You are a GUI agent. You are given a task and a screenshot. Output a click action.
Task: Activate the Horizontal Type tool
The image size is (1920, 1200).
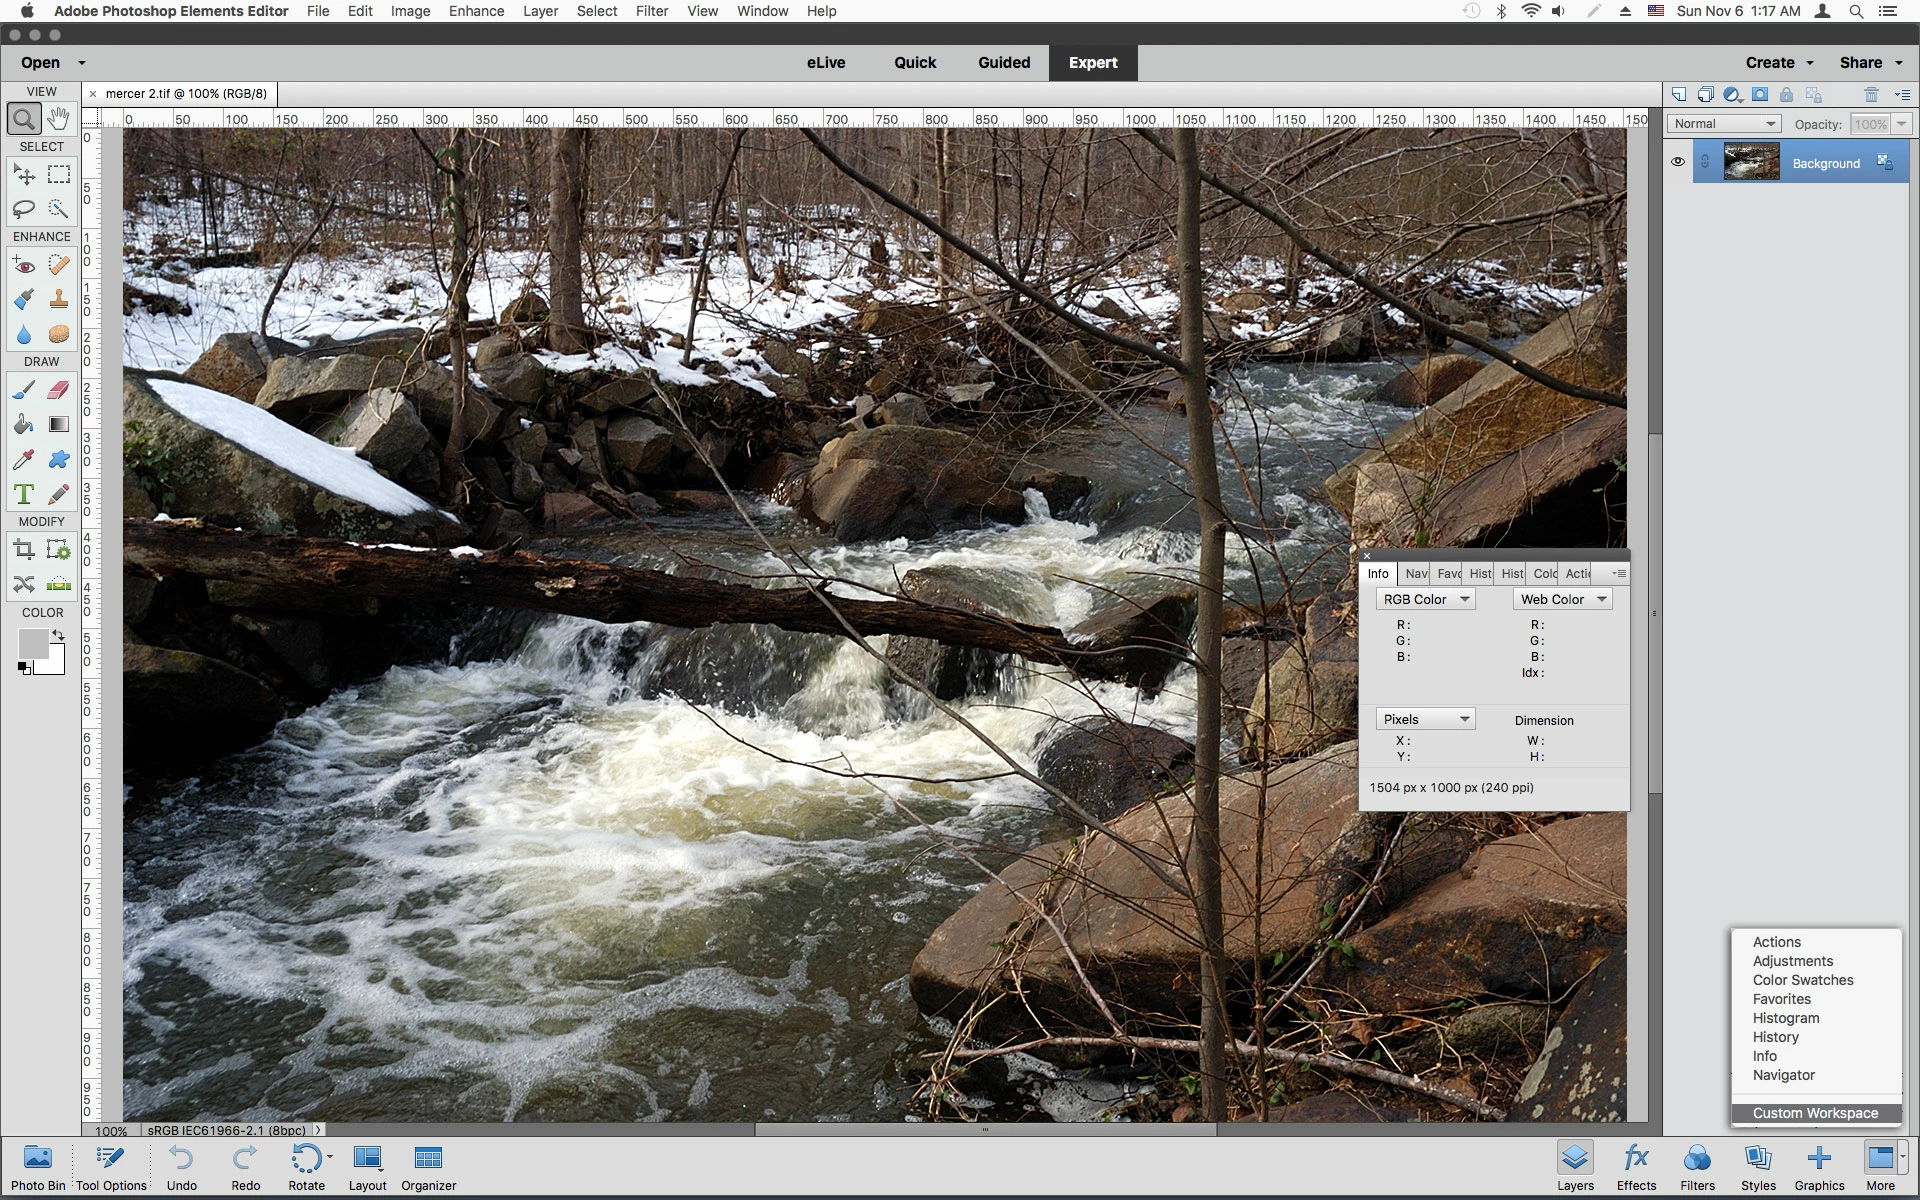pos(24,494)
